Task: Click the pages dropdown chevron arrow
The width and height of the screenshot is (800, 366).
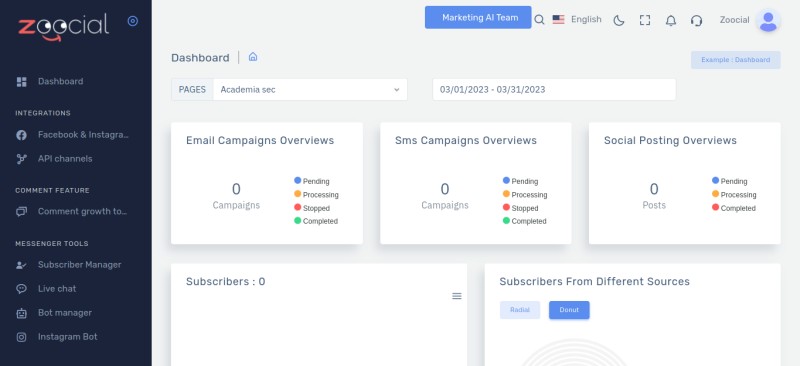Action: pos(396,90)
